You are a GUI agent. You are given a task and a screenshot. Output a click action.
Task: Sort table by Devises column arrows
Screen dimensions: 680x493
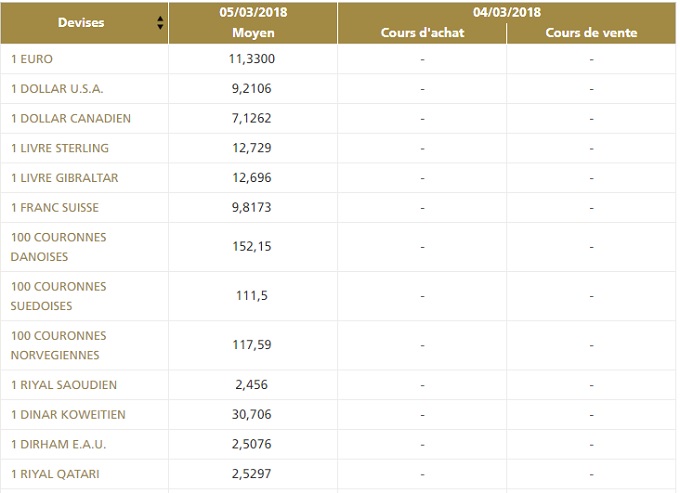pyautogui.click(x=160, y=22)
